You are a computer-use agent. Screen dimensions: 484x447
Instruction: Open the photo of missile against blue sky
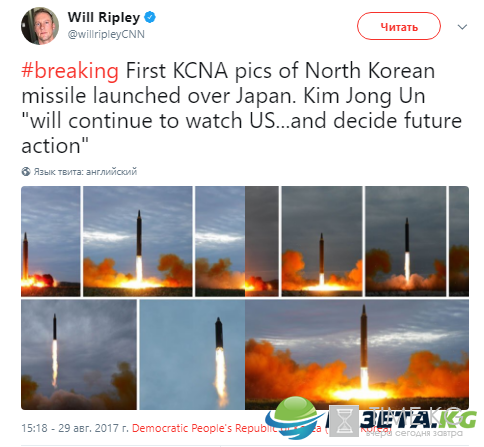(192, 354)
